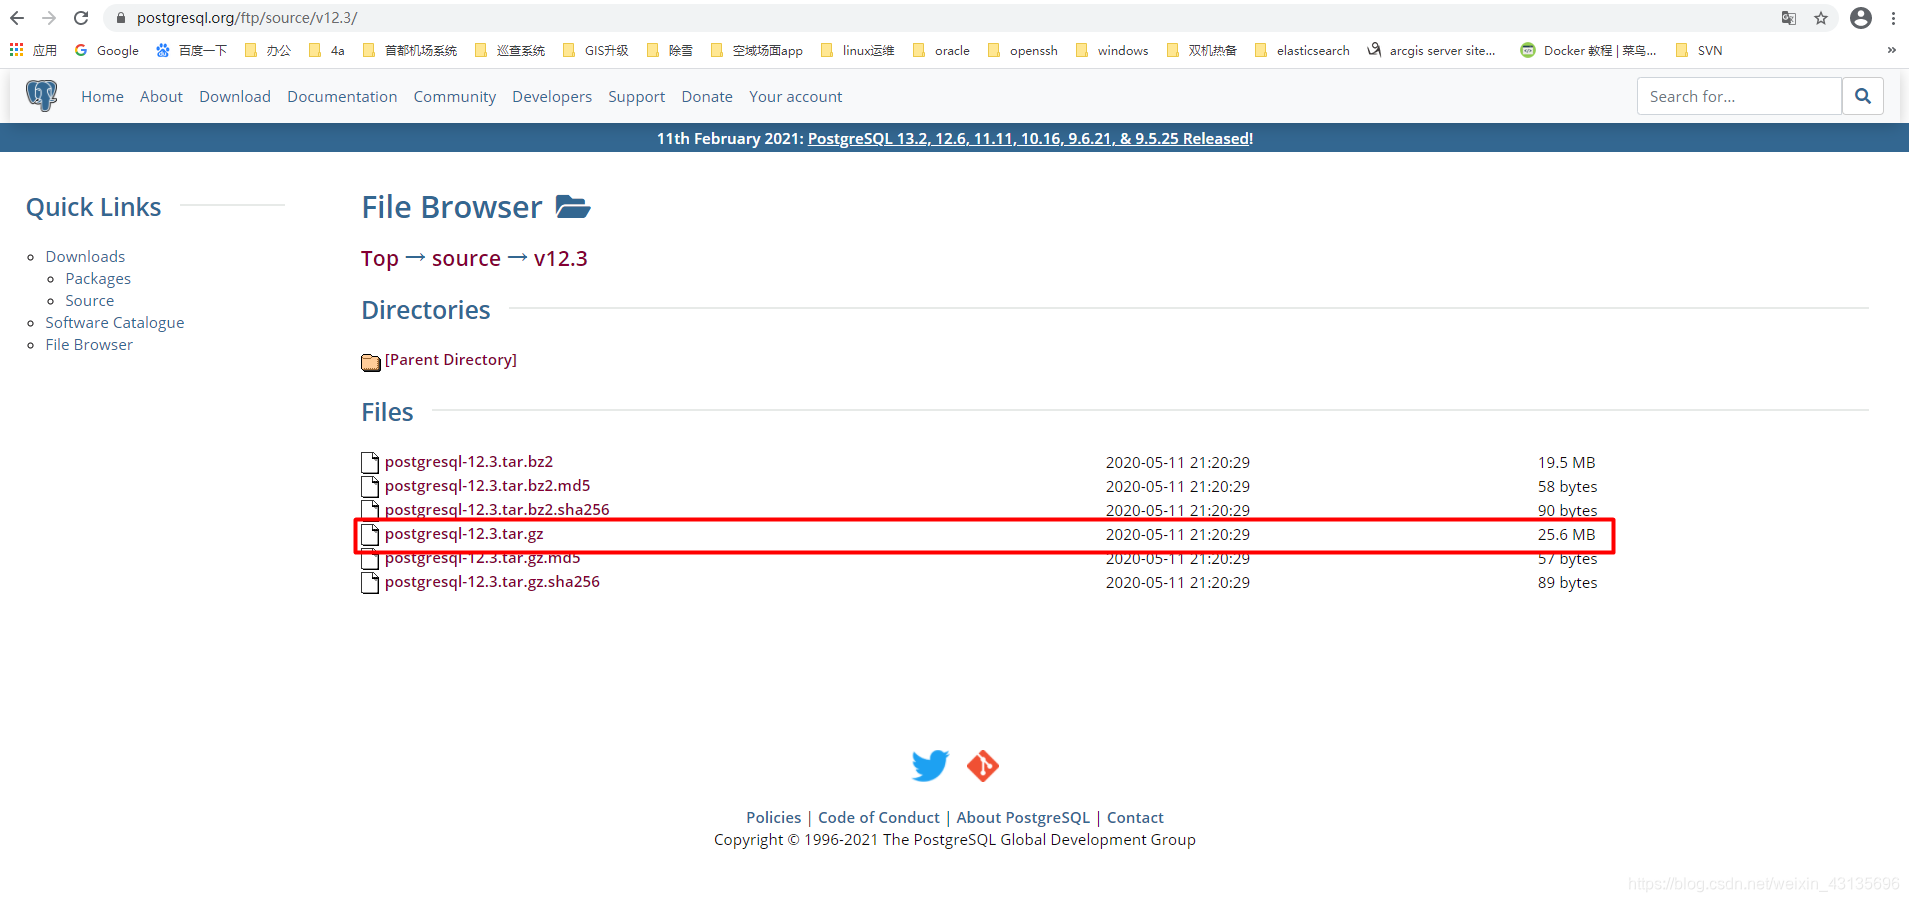Click the browser address bar URL
Viewport: 1909px width, 902px height.
[247, 18]
